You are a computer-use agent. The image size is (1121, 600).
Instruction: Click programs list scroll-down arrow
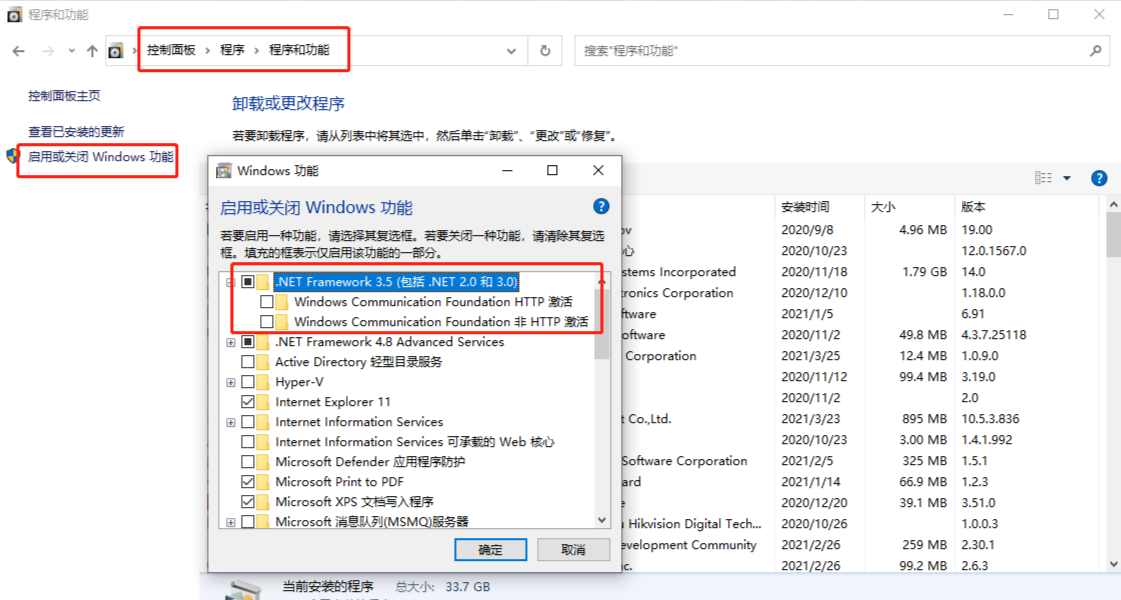[1114, 564]
